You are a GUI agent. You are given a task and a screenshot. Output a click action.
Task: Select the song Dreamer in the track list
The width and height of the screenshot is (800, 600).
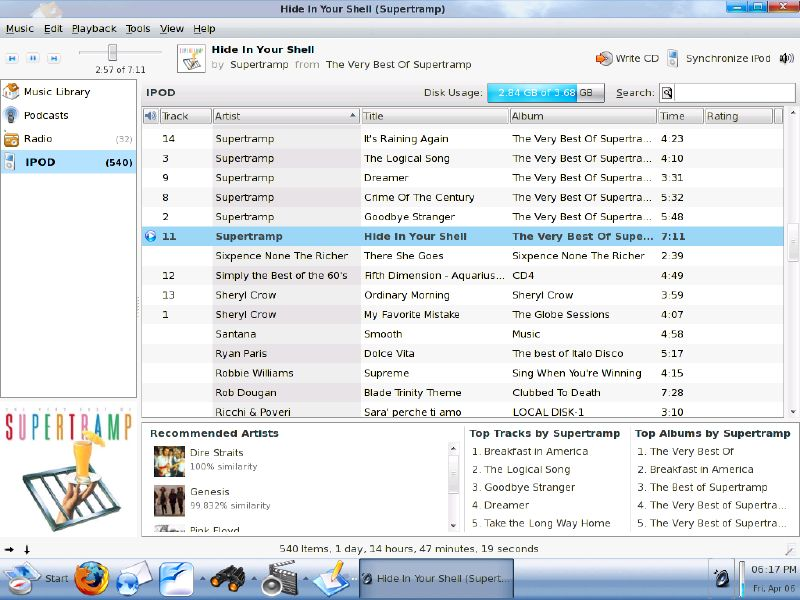(462, 178)
